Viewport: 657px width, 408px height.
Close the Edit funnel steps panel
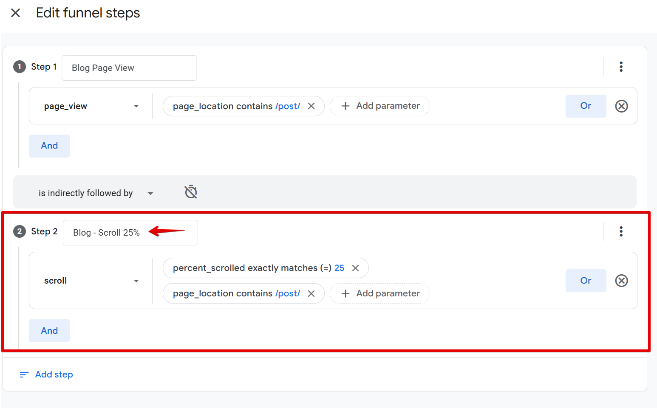(x=16, y=13)
